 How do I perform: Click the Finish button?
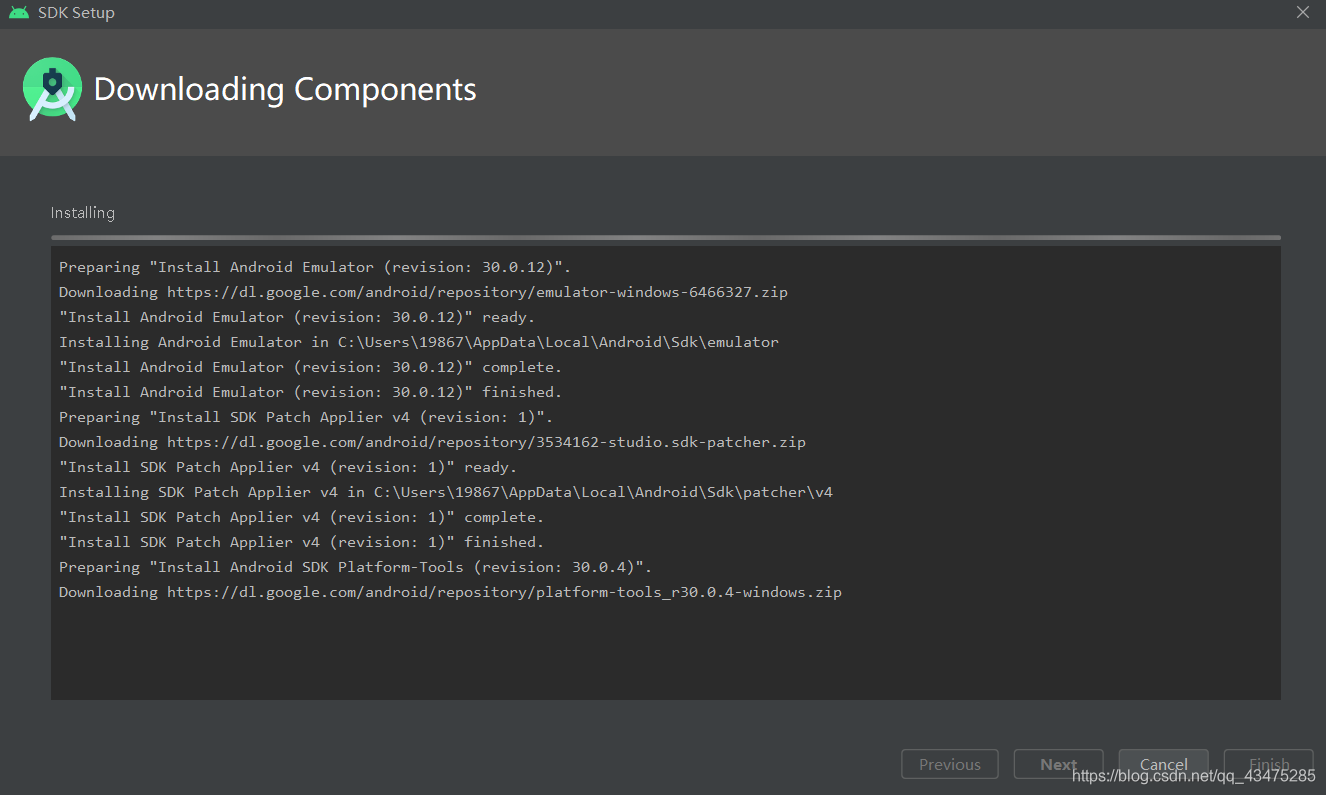(1268, 764)
